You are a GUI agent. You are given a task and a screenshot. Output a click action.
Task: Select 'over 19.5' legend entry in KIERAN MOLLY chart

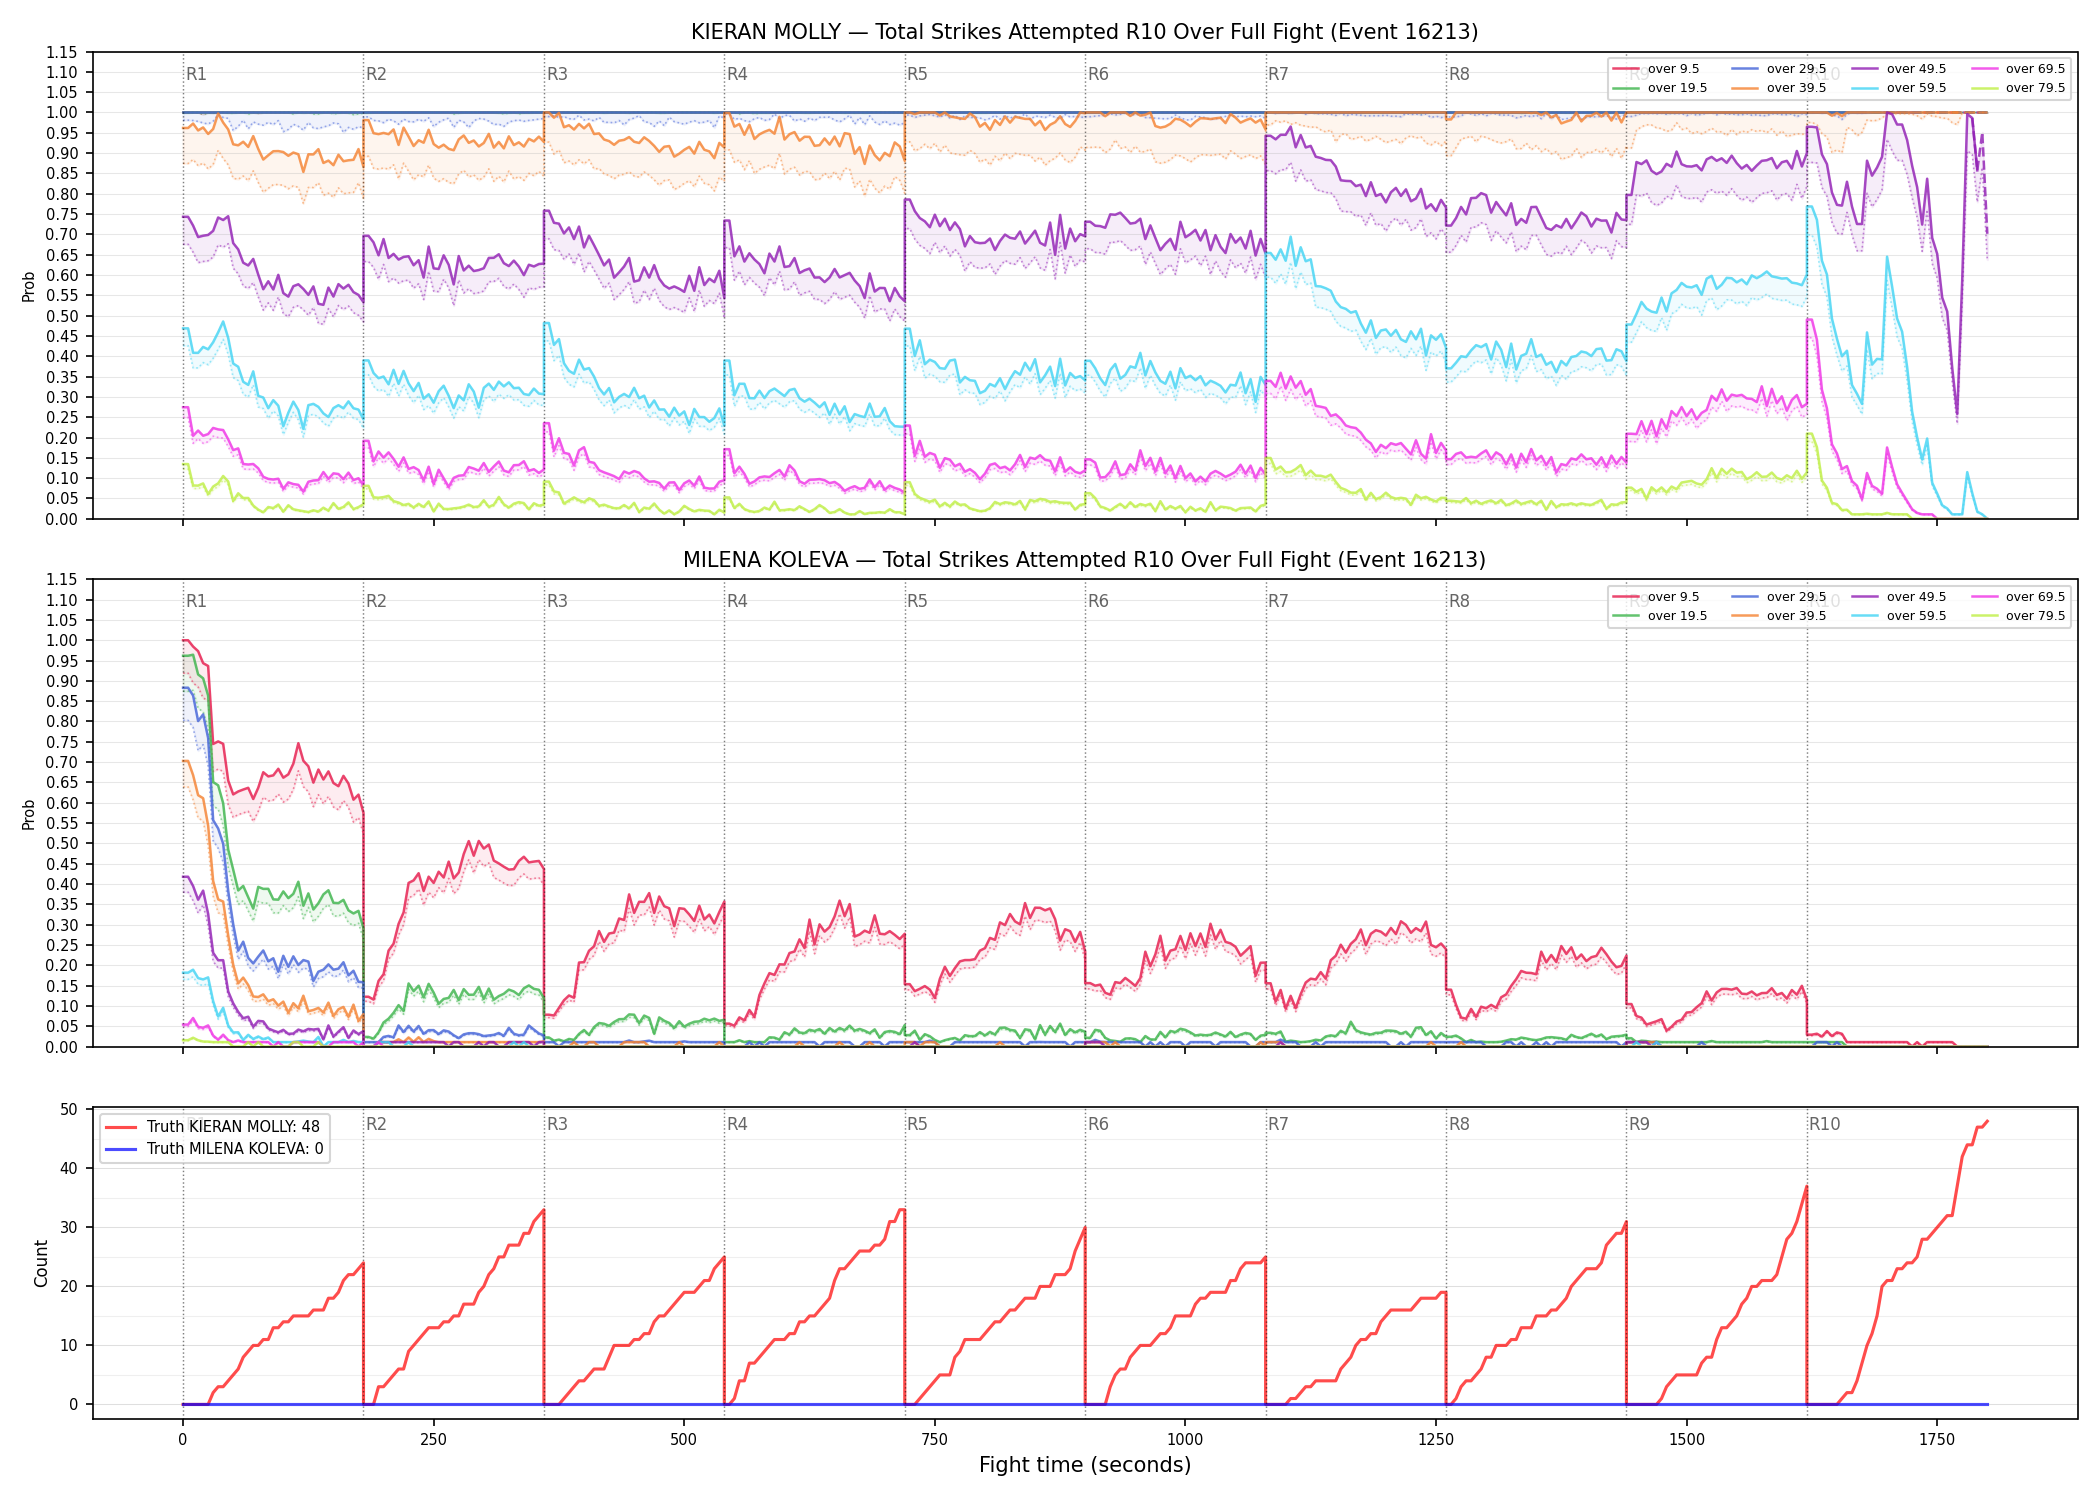point(1660,88)
